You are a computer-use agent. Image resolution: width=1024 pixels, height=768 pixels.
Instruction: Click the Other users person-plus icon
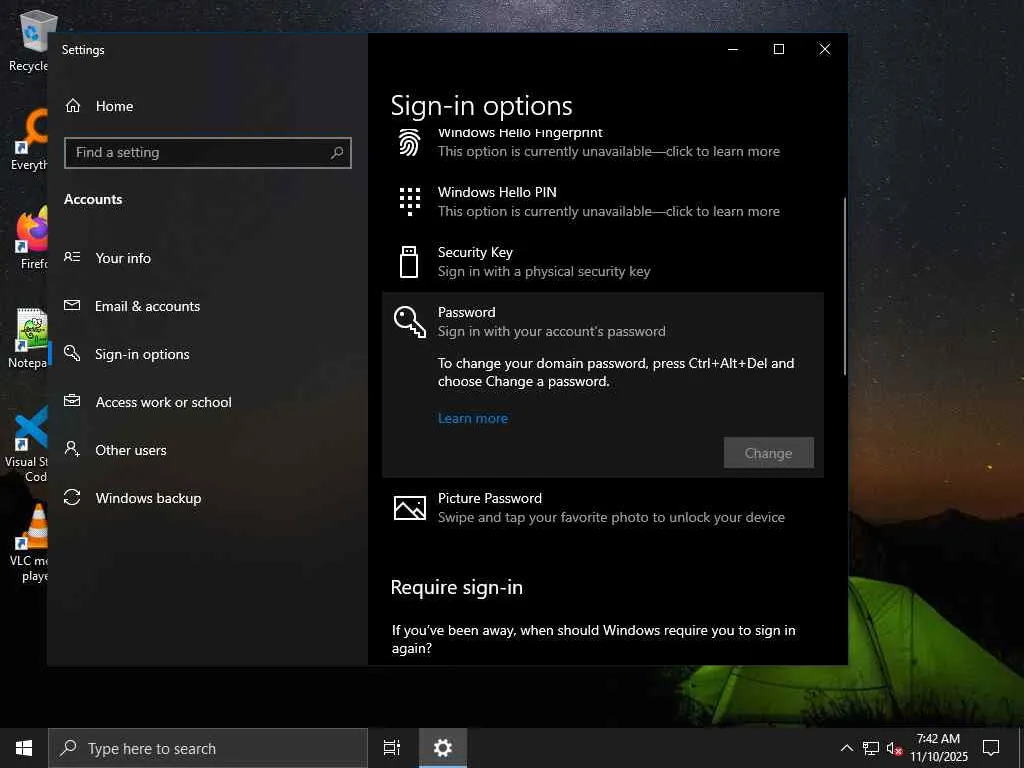72,449
